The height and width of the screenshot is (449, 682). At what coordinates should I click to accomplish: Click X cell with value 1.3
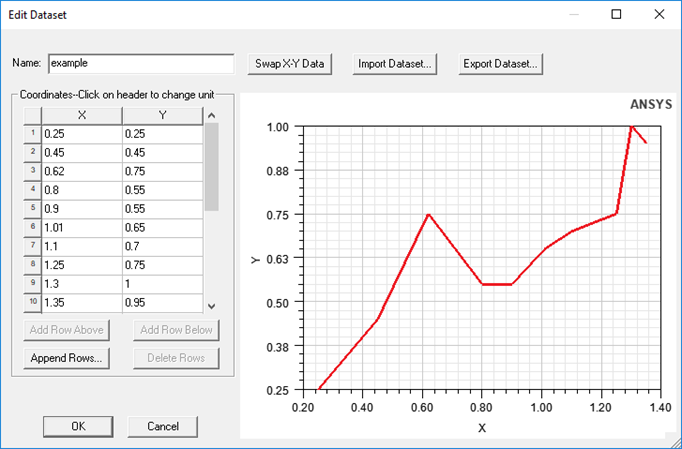(x=82, y=284)
